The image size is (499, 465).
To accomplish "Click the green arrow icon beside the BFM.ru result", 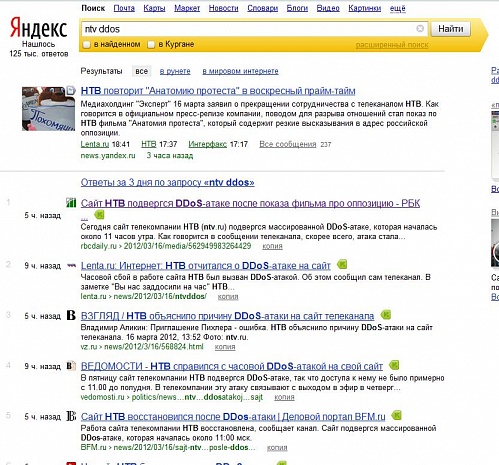I will click(396, 415).
